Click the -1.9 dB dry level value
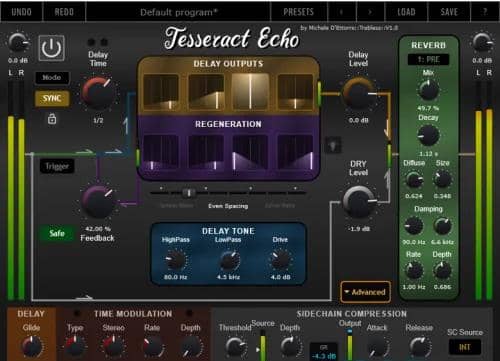Screen dimensions: 500x361 pos(358,229)
